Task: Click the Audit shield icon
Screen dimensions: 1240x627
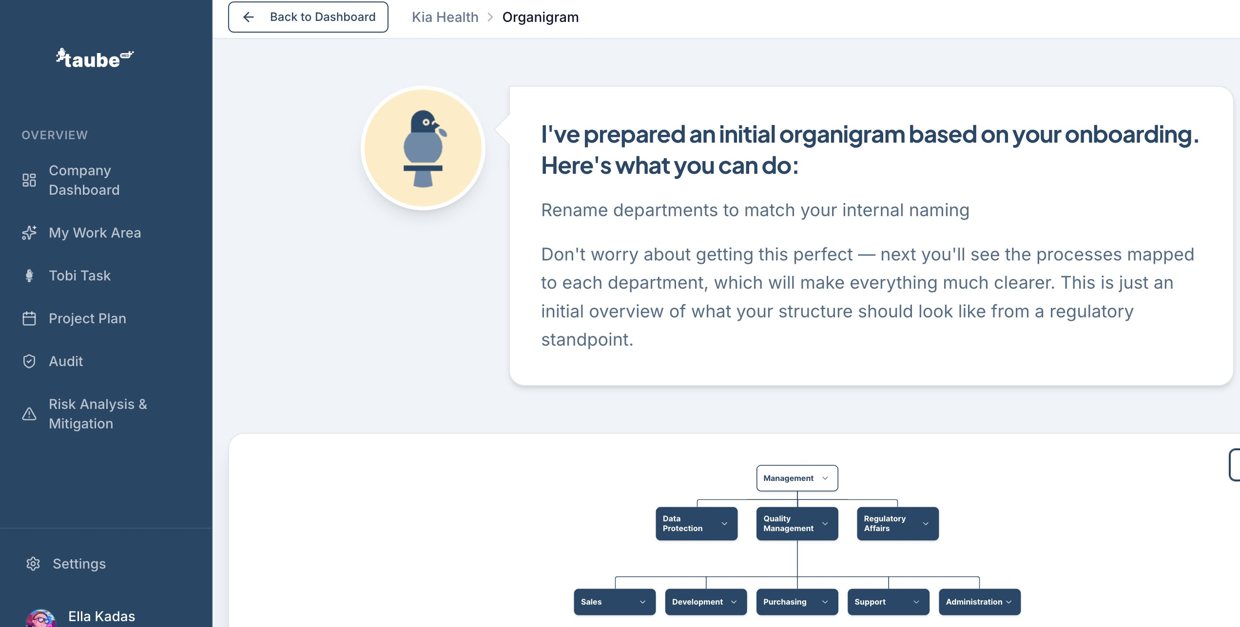Action: [29, 362]
